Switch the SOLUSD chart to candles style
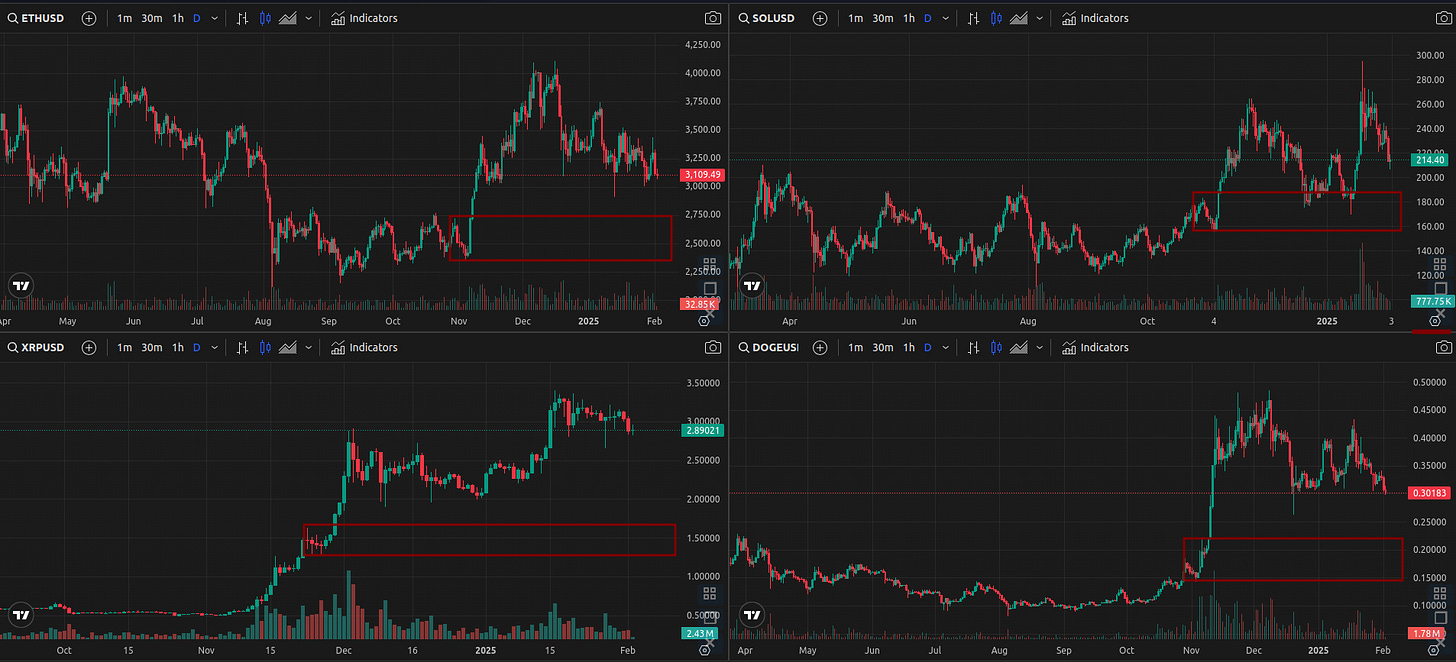The width and height of the screenshot is (1456, 662). [x=996, y=18]
